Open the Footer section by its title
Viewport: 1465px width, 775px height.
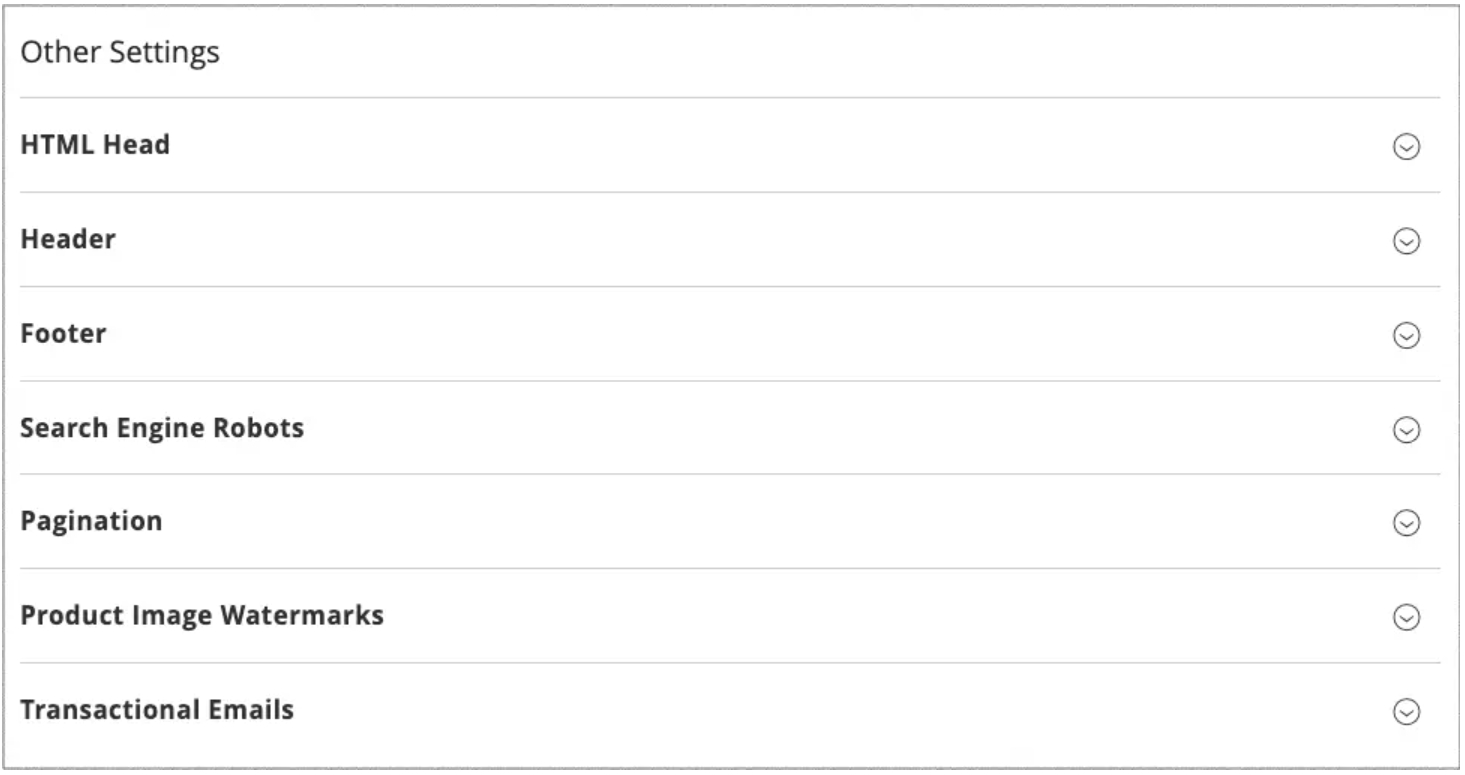63,333
